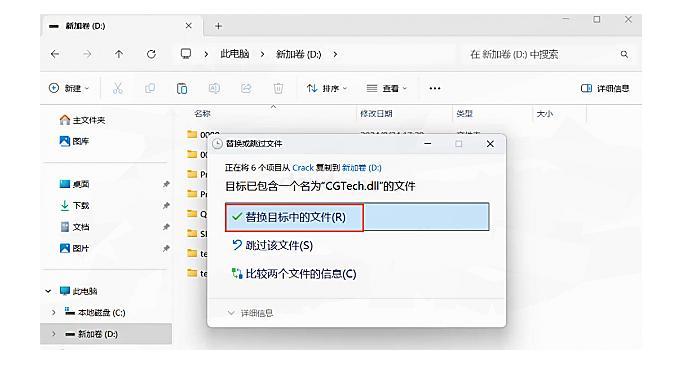Expand the 新加卷 (D:) tree node
Viewport: 682px width, 365px height.
(x=53, y=334)
